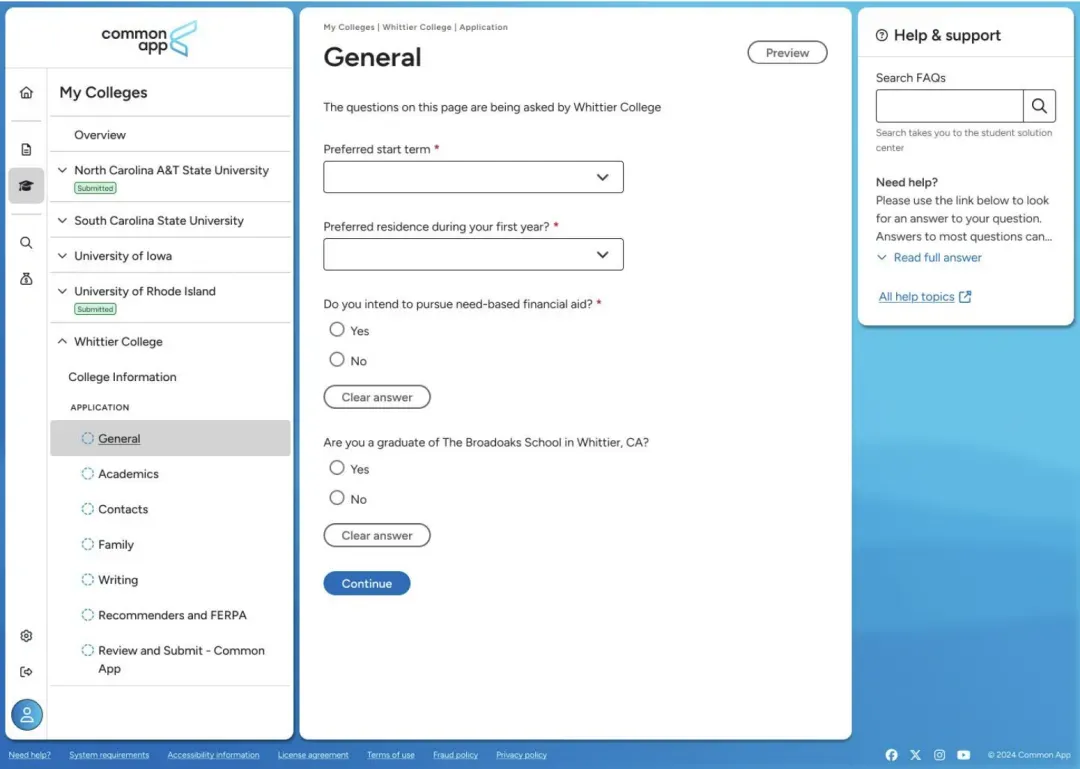Open the System requirements footer link
The height and width of the screenshot is (769, 1080).
pos(109,755)
